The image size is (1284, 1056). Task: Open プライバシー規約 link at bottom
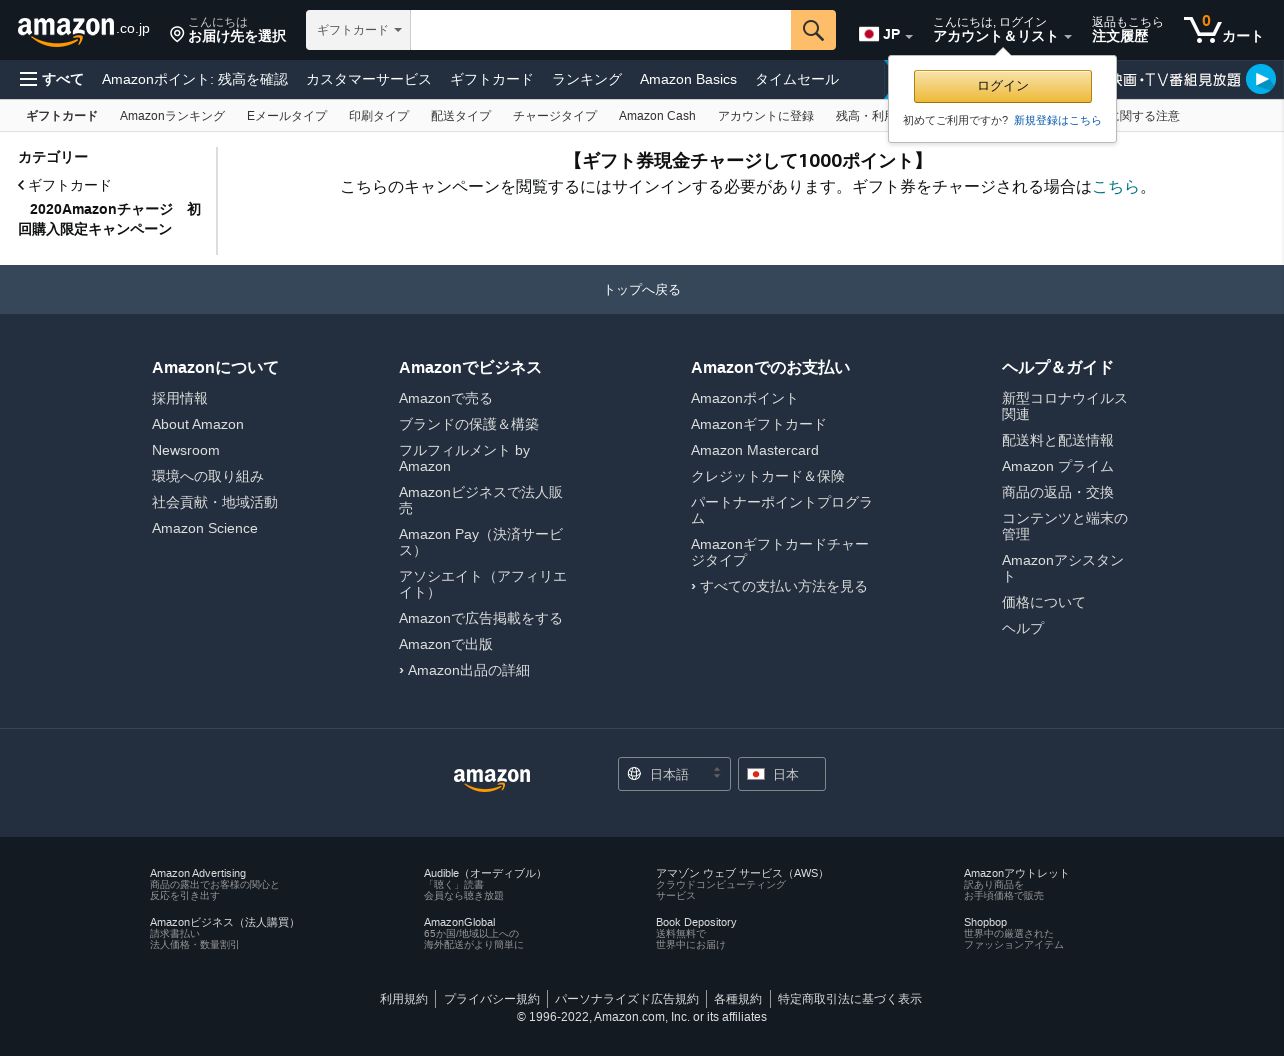click(492, 999)
